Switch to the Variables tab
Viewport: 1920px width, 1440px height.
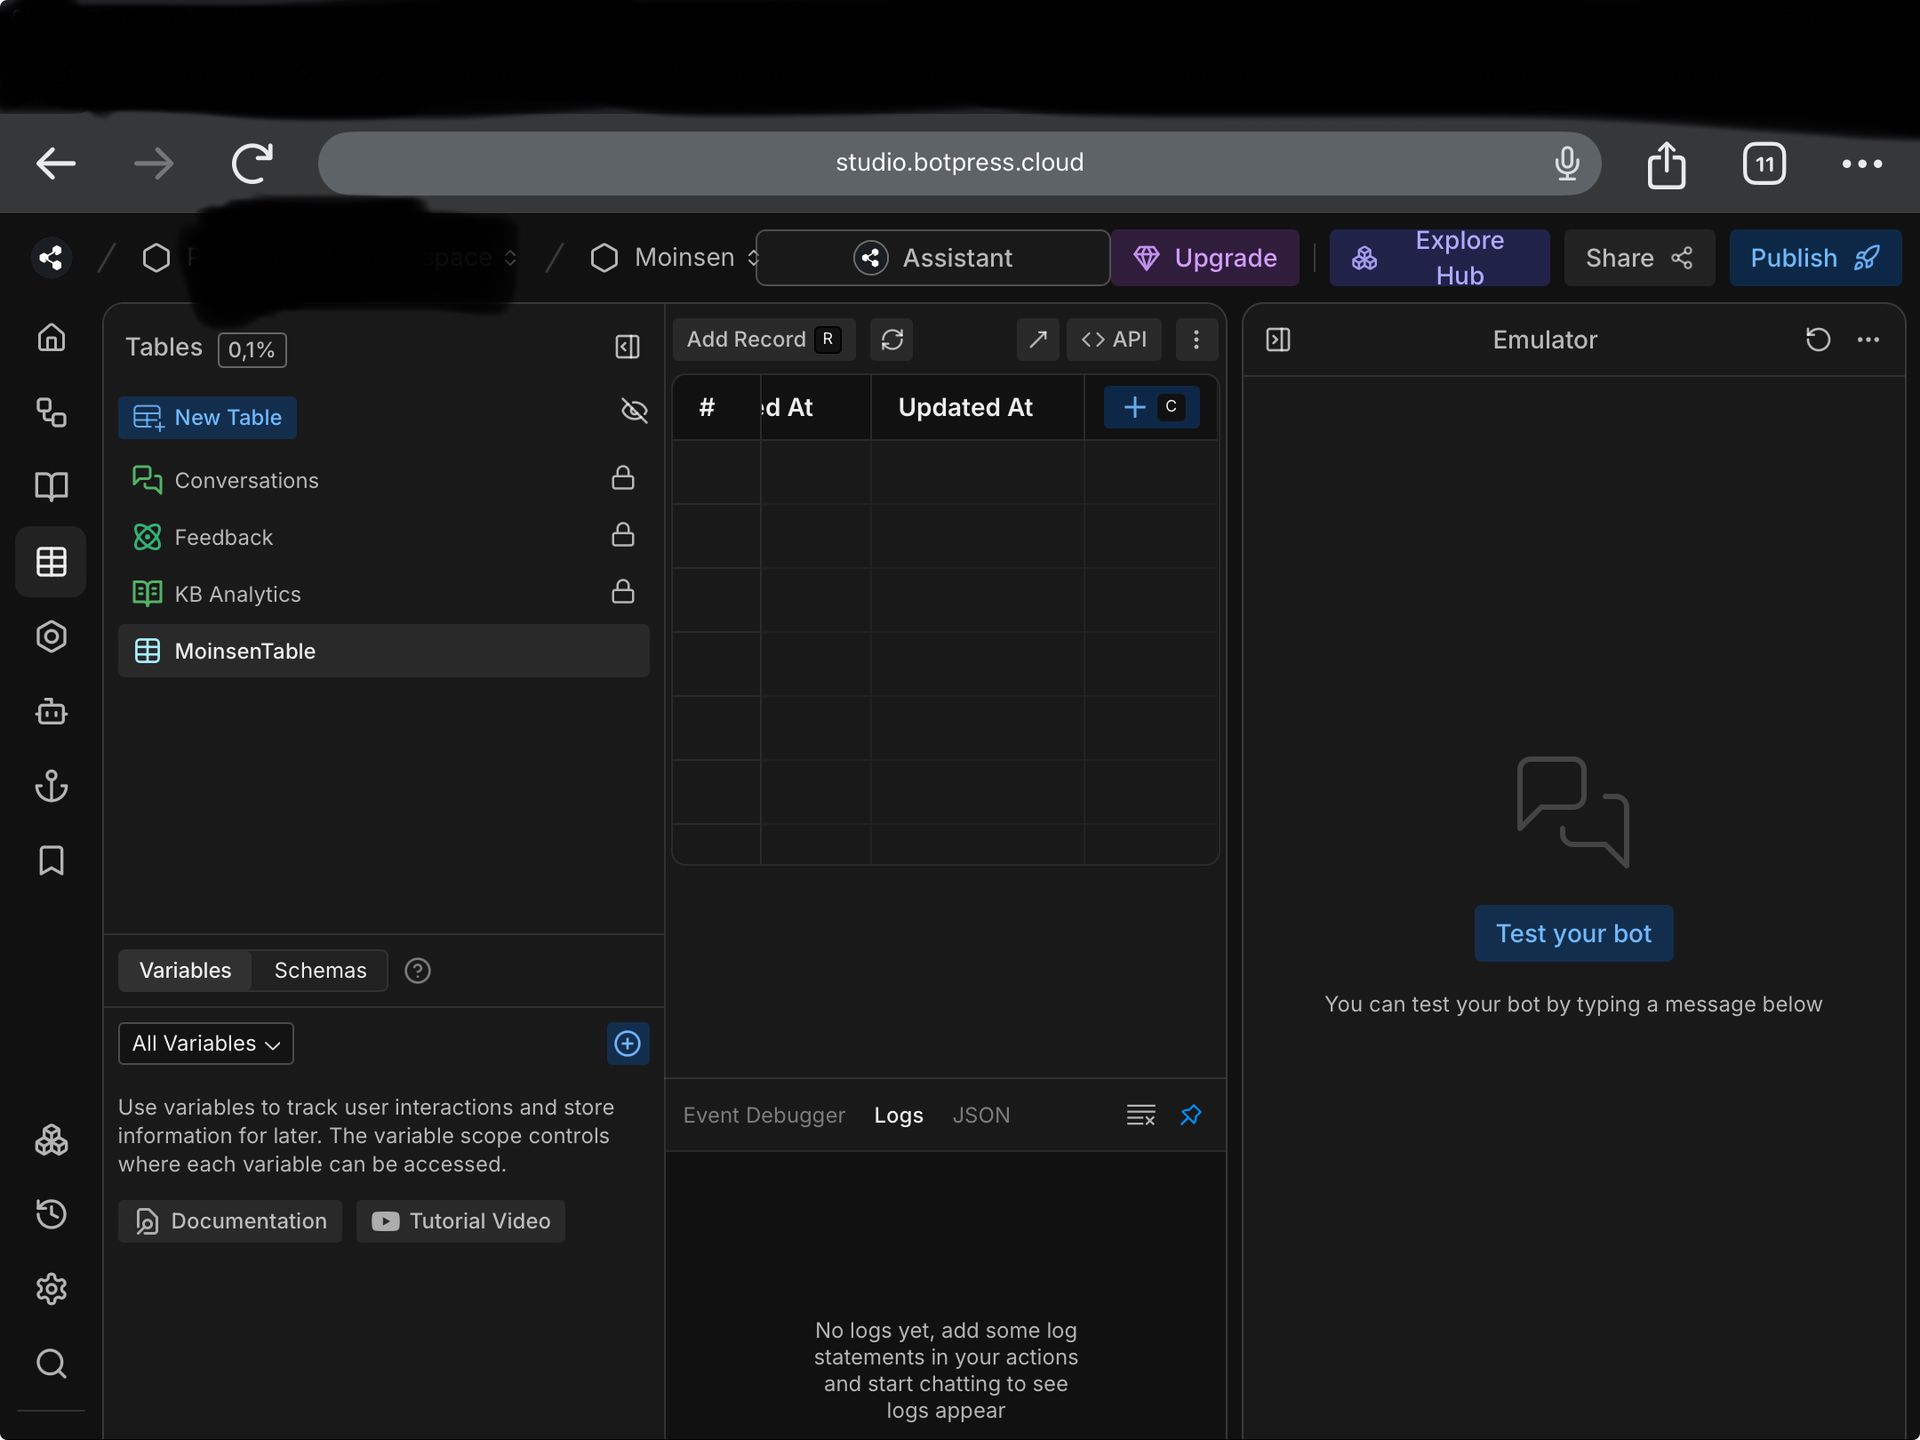[185, 971]
